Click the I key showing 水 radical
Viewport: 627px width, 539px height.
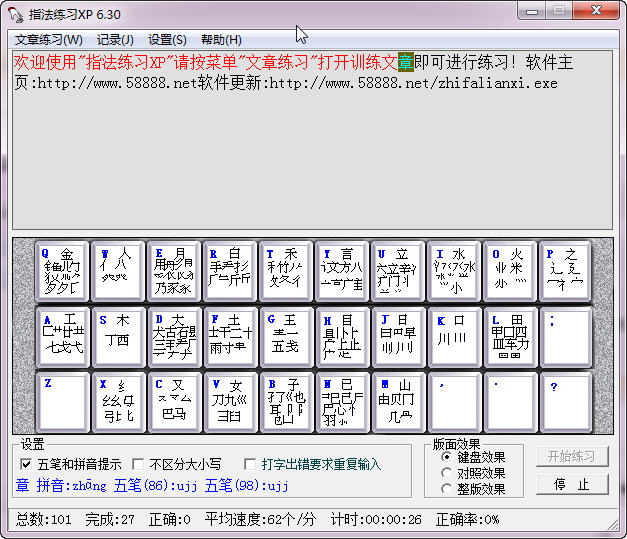point(454,271)
